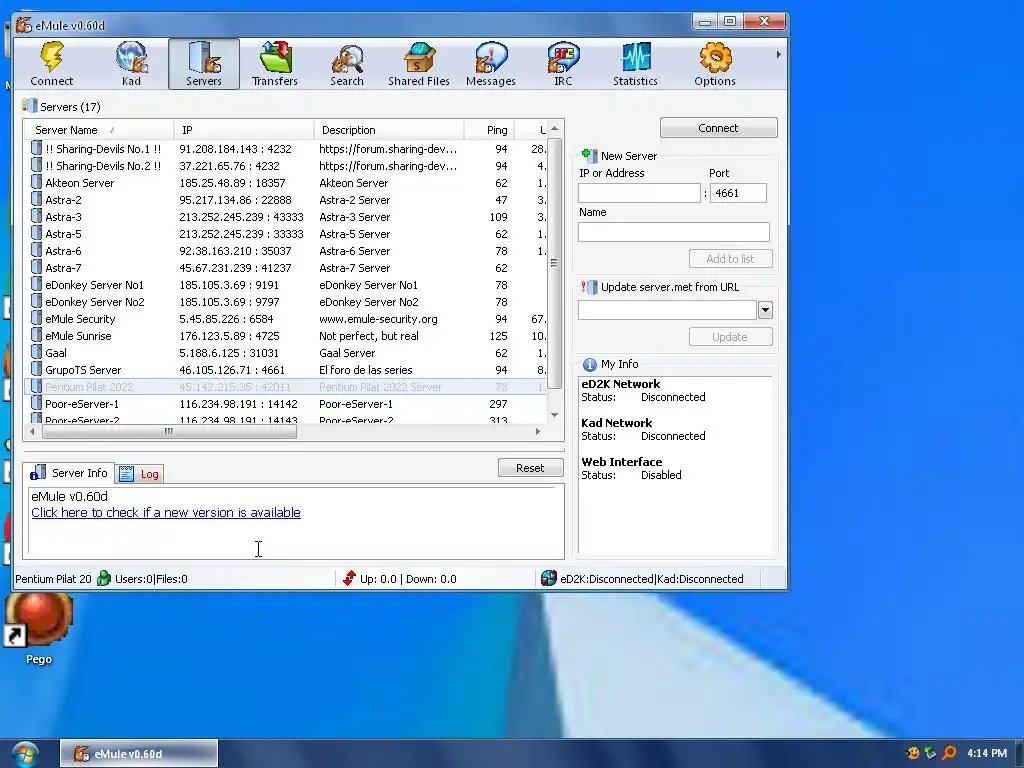Click the Windows Start orb

coord(25,754)
